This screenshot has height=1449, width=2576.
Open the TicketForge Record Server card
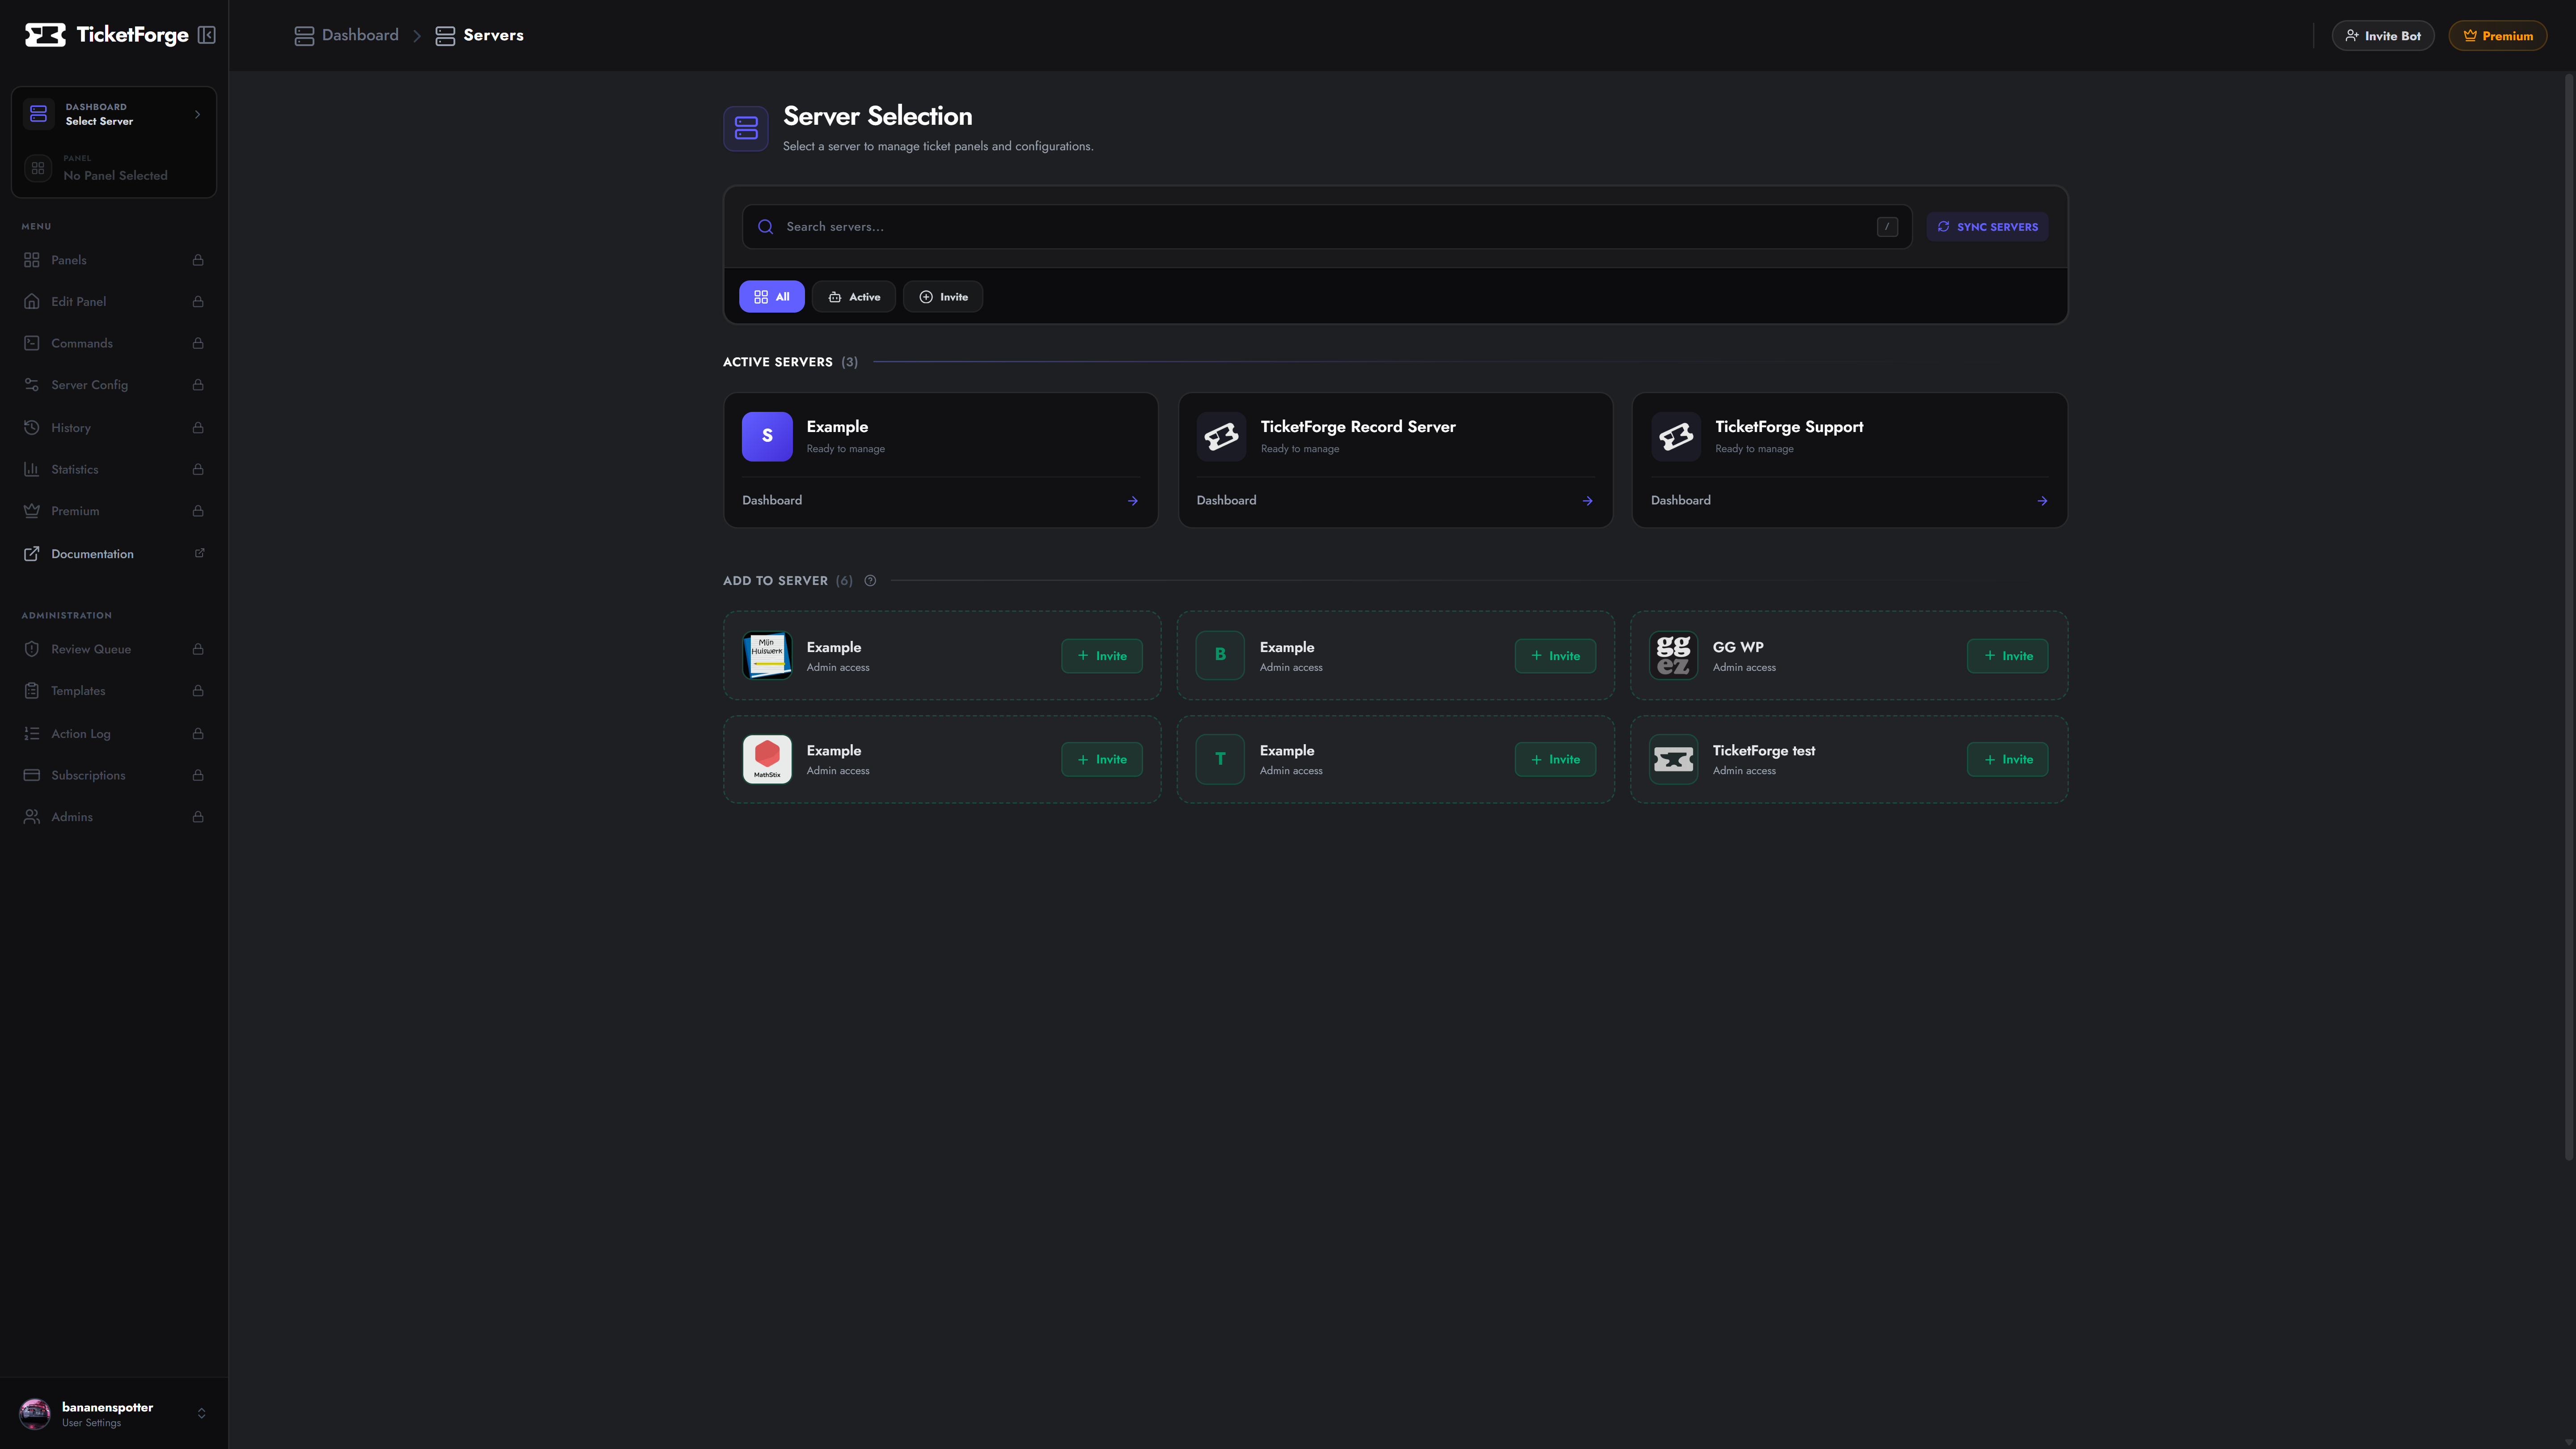coord(1395,460)
